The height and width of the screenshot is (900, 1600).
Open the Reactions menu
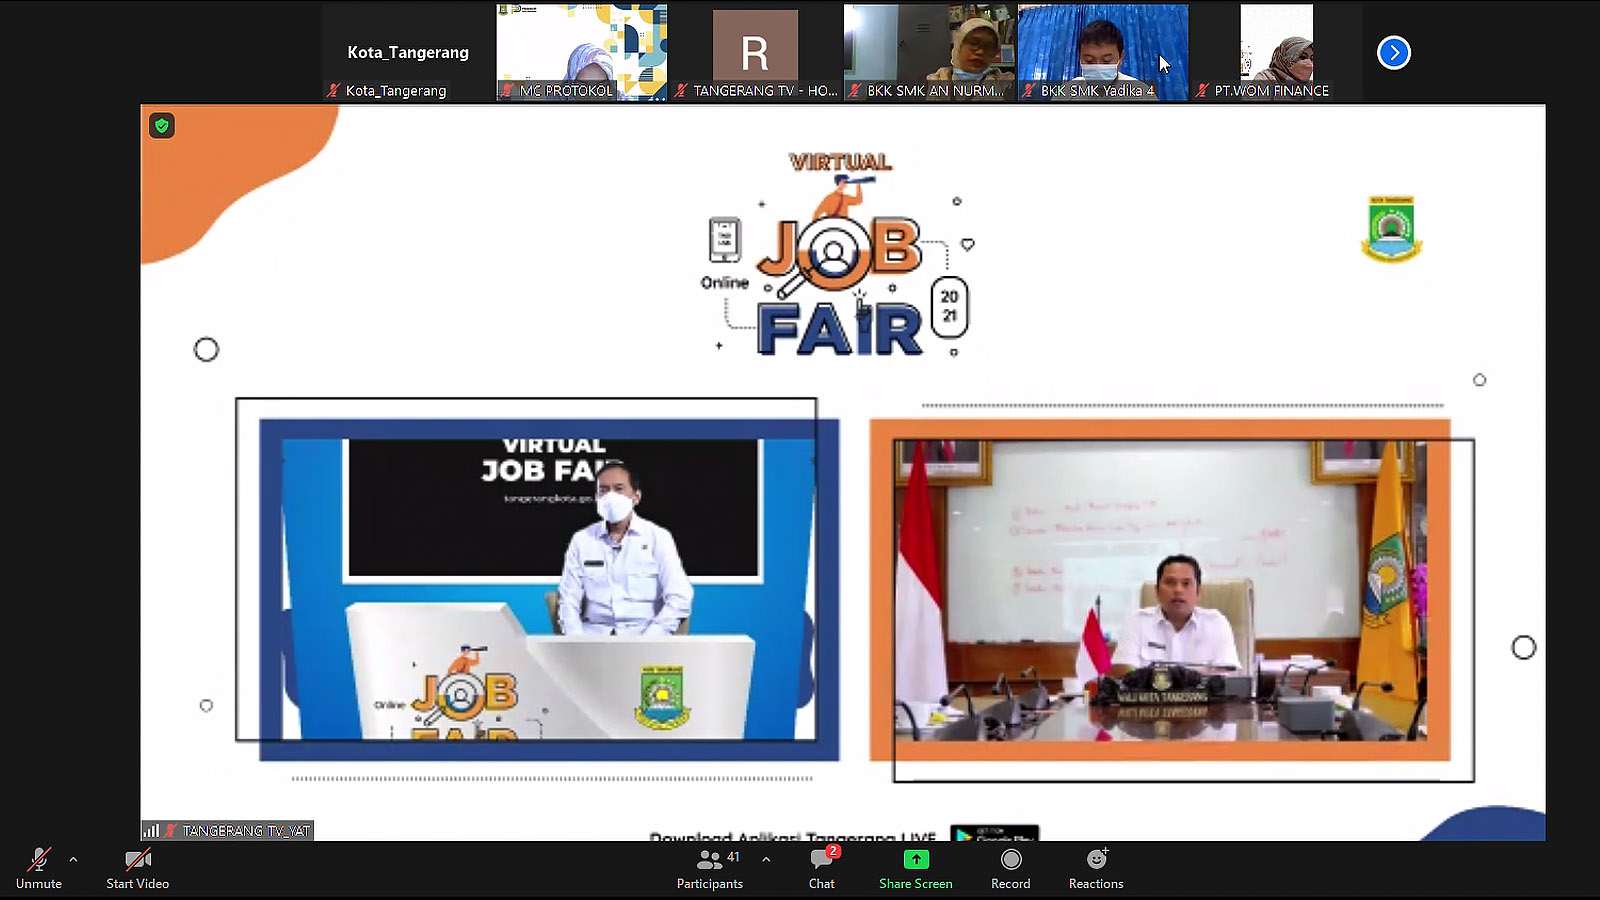1096,868
